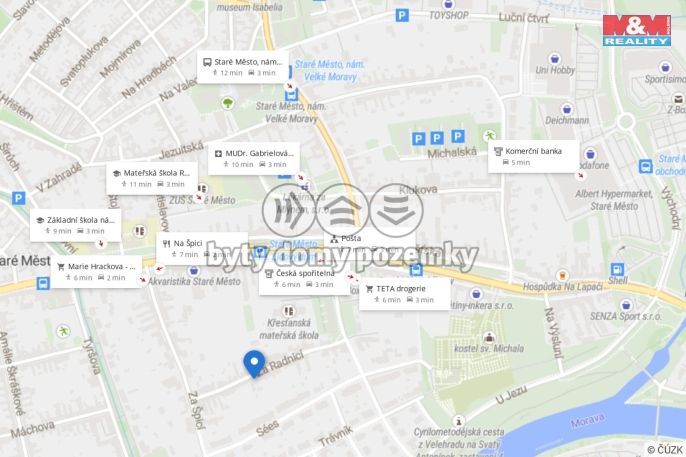The image size is (686, 457).
Task: Click the Marie Hrackova shop card
Action: pos(96,272)
